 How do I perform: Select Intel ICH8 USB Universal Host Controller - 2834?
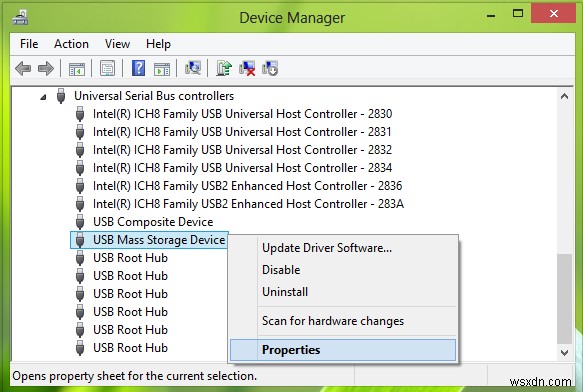(242, 168)
